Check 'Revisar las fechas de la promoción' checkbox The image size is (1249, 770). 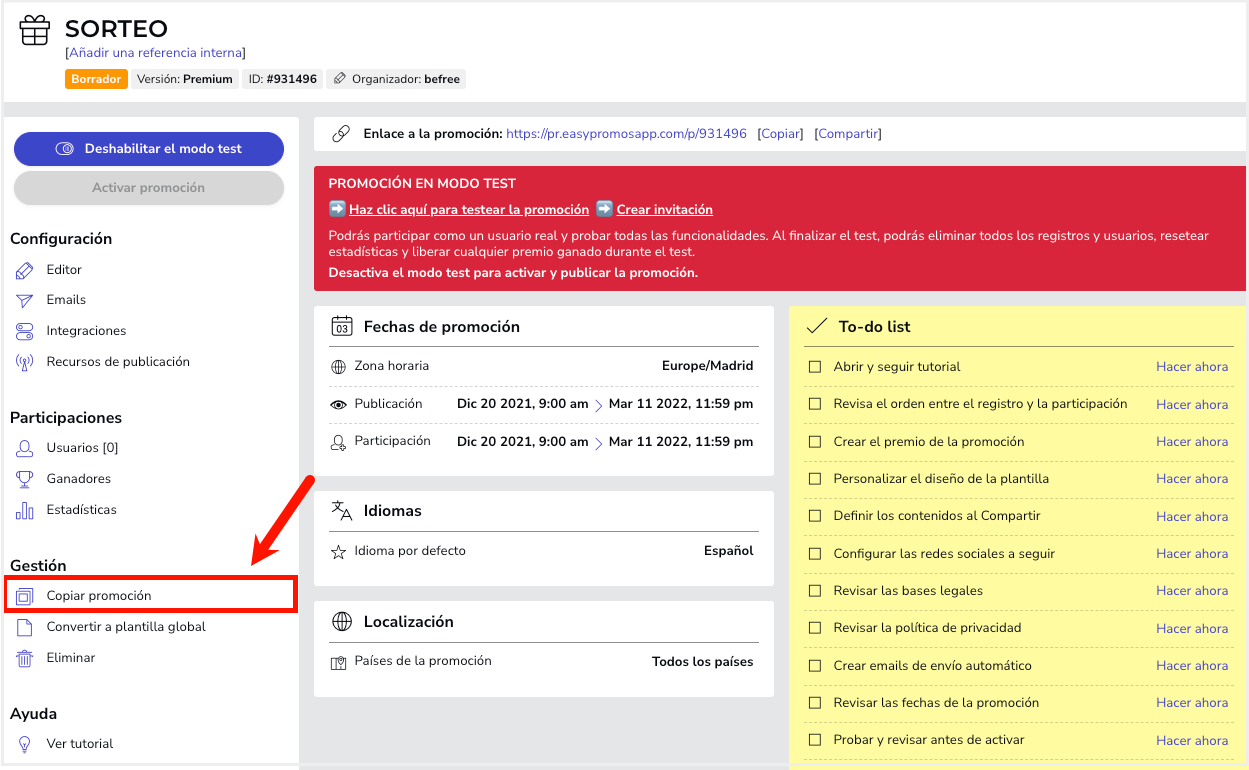pos(815,703)
